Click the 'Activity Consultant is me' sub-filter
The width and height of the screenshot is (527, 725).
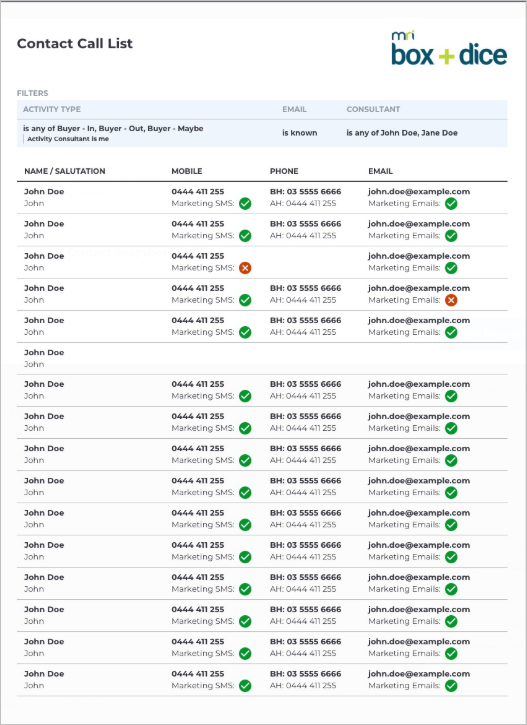[x=68, y=139]
